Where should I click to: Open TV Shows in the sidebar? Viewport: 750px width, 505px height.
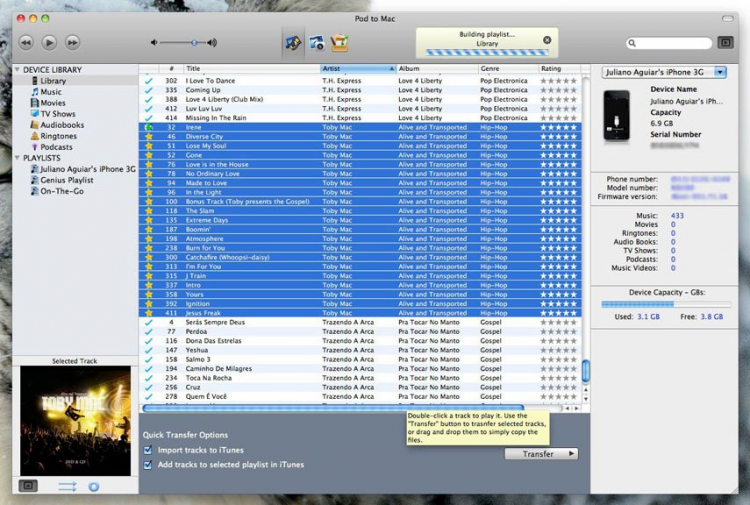(53, 114)
